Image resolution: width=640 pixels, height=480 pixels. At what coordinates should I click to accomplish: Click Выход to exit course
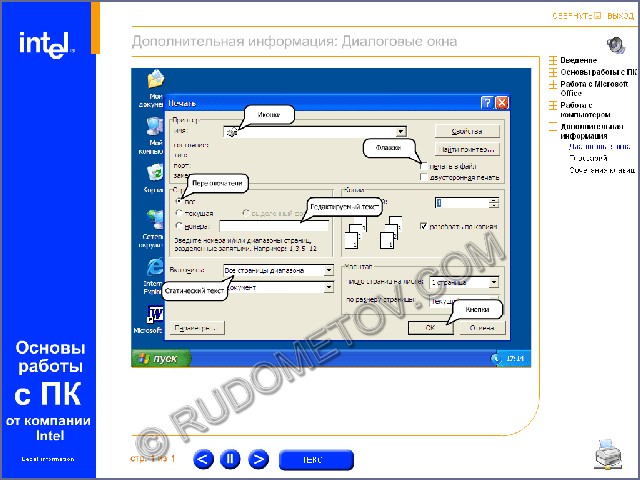[620, 16]
